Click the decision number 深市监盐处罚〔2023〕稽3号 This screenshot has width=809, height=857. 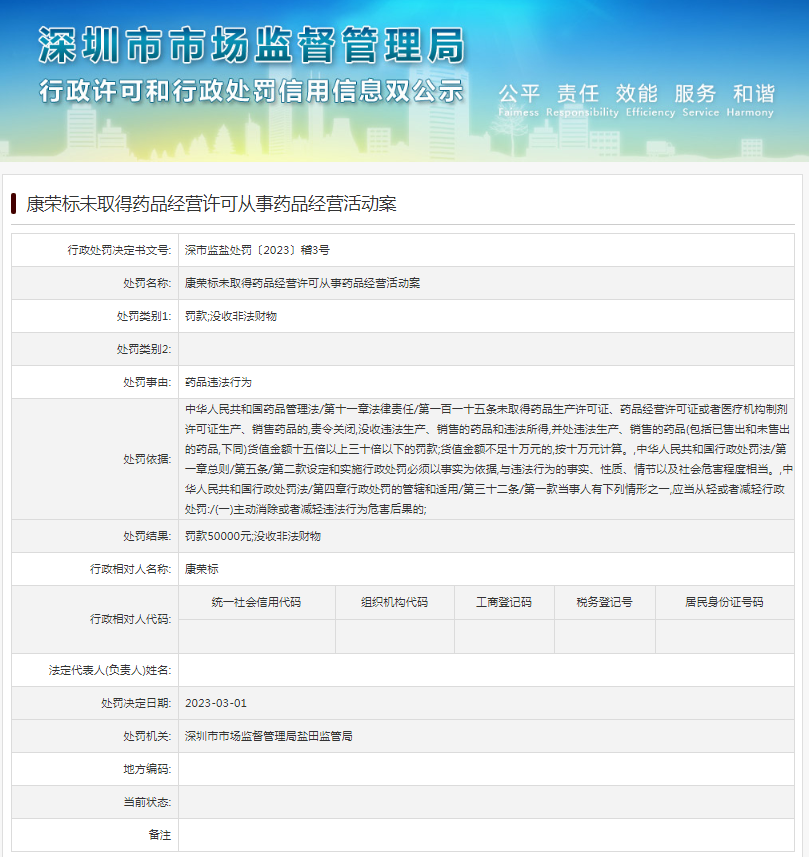click(x=257, y=249)
